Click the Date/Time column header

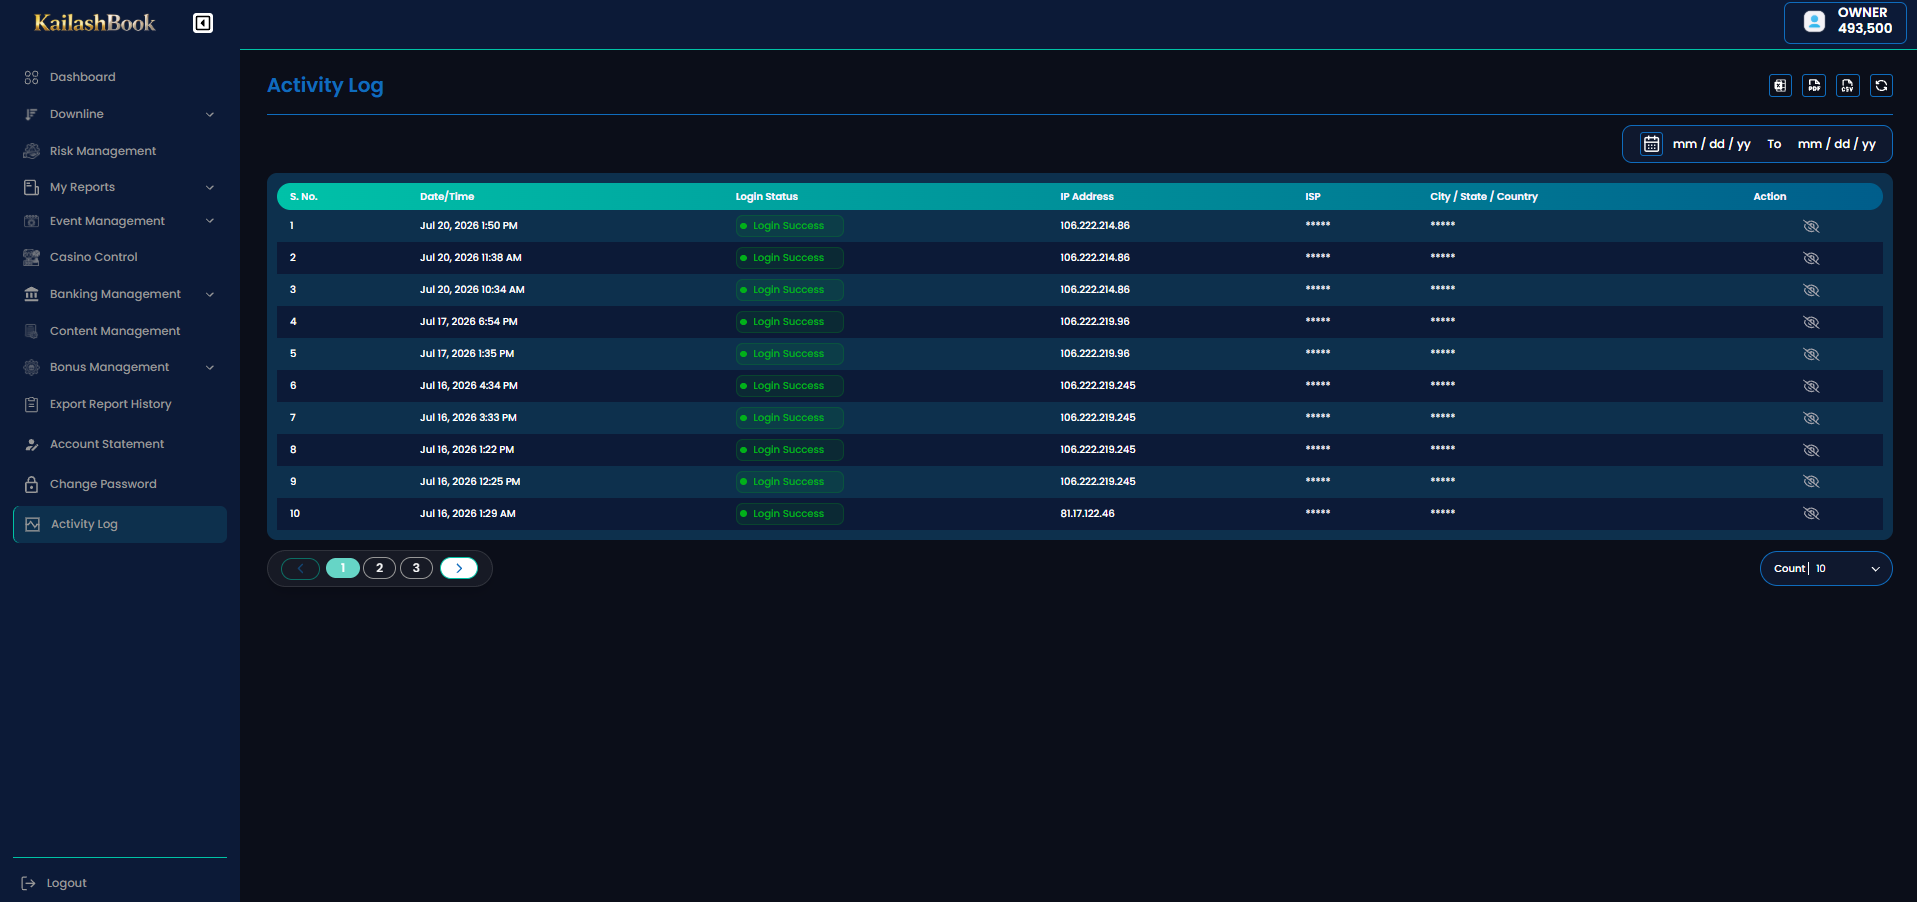(447, 197)
